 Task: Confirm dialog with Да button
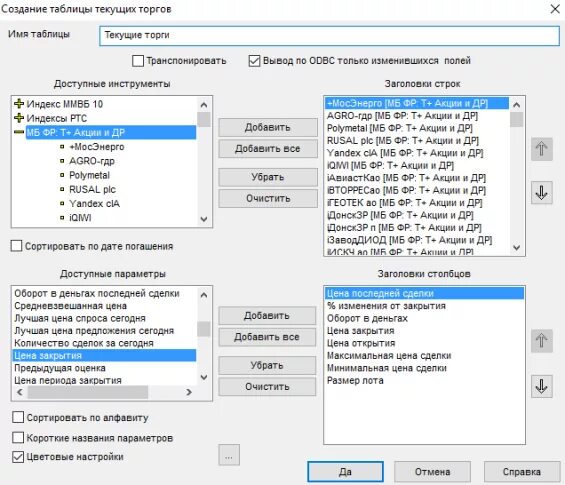click(345, 472)
